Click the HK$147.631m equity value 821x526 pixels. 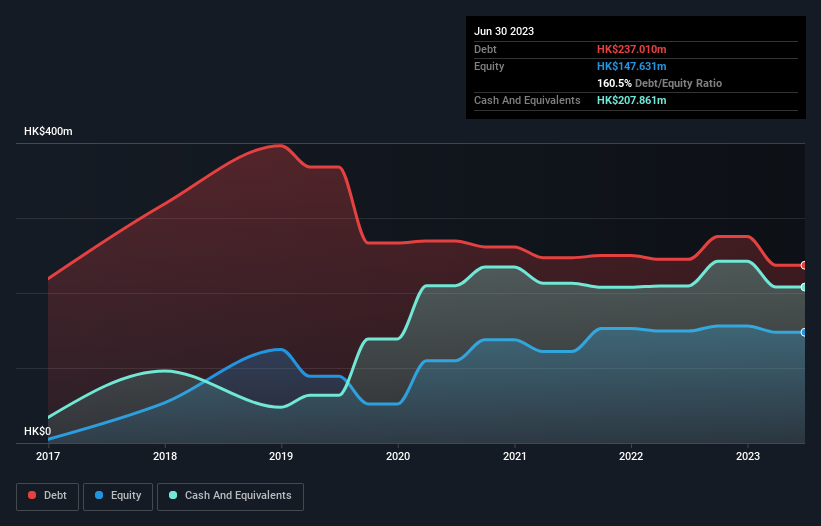point(631,66)
